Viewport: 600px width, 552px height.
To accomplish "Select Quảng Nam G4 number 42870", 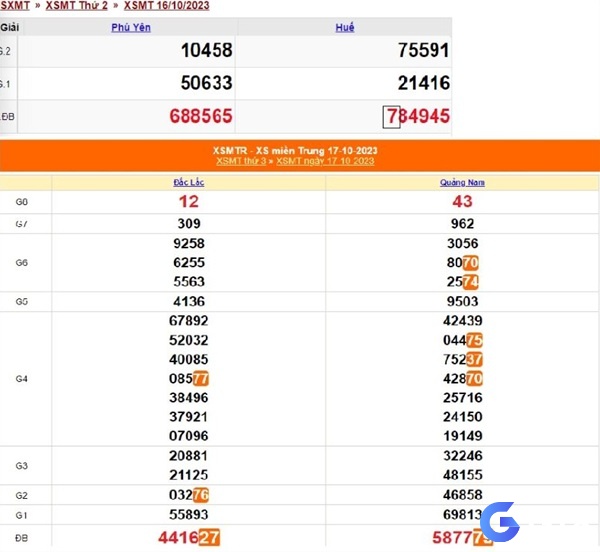I will pos(463,379).
